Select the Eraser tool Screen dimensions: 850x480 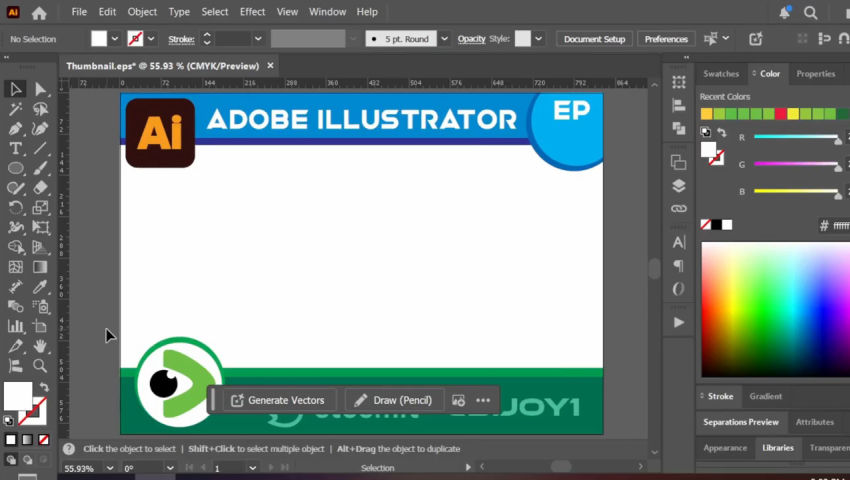[x=40, y=188]
